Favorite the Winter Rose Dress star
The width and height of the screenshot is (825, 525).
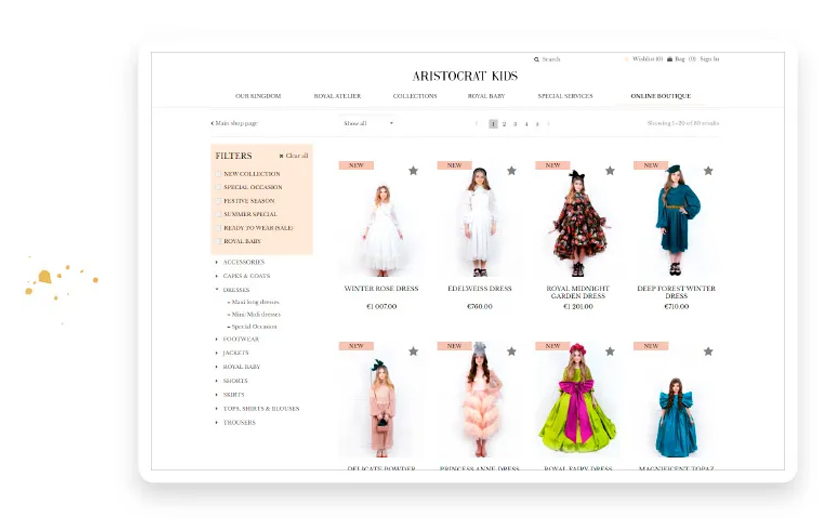point(413,170)
